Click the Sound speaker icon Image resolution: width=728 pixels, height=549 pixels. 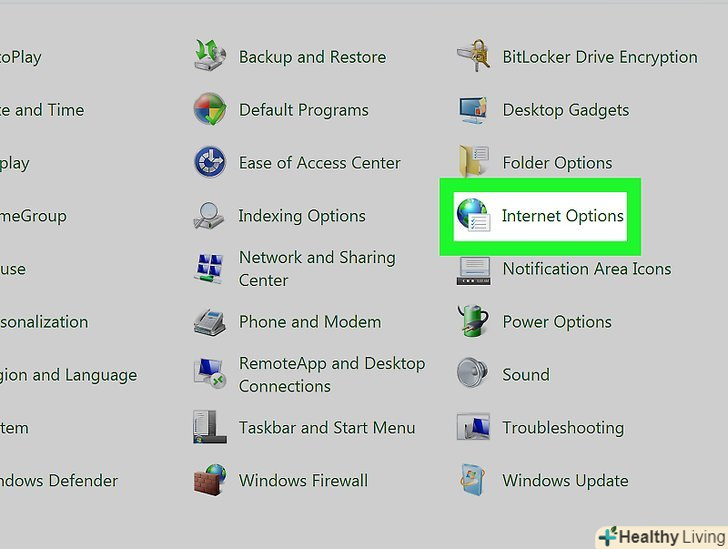coord(472,373)
